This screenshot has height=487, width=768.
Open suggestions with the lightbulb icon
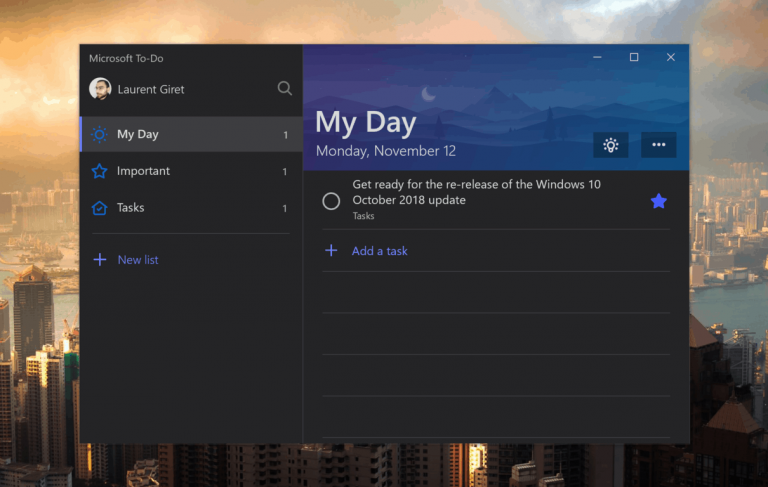pos(610,145)
